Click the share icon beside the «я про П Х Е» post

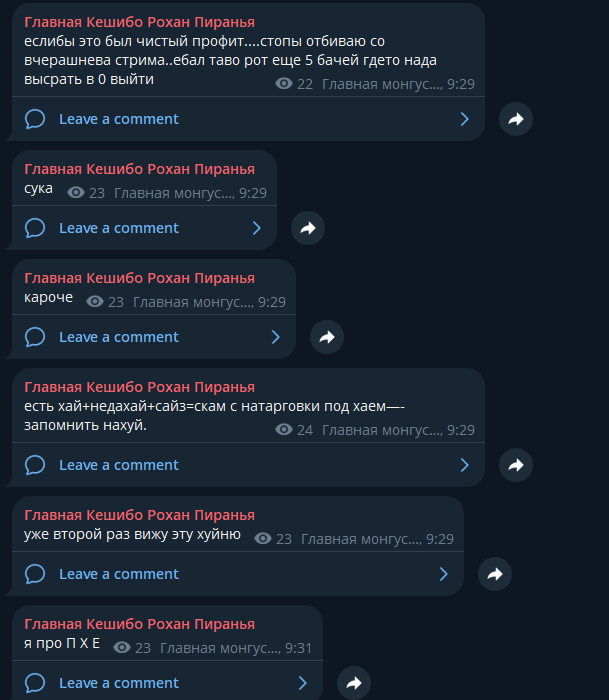pos(354,683)
